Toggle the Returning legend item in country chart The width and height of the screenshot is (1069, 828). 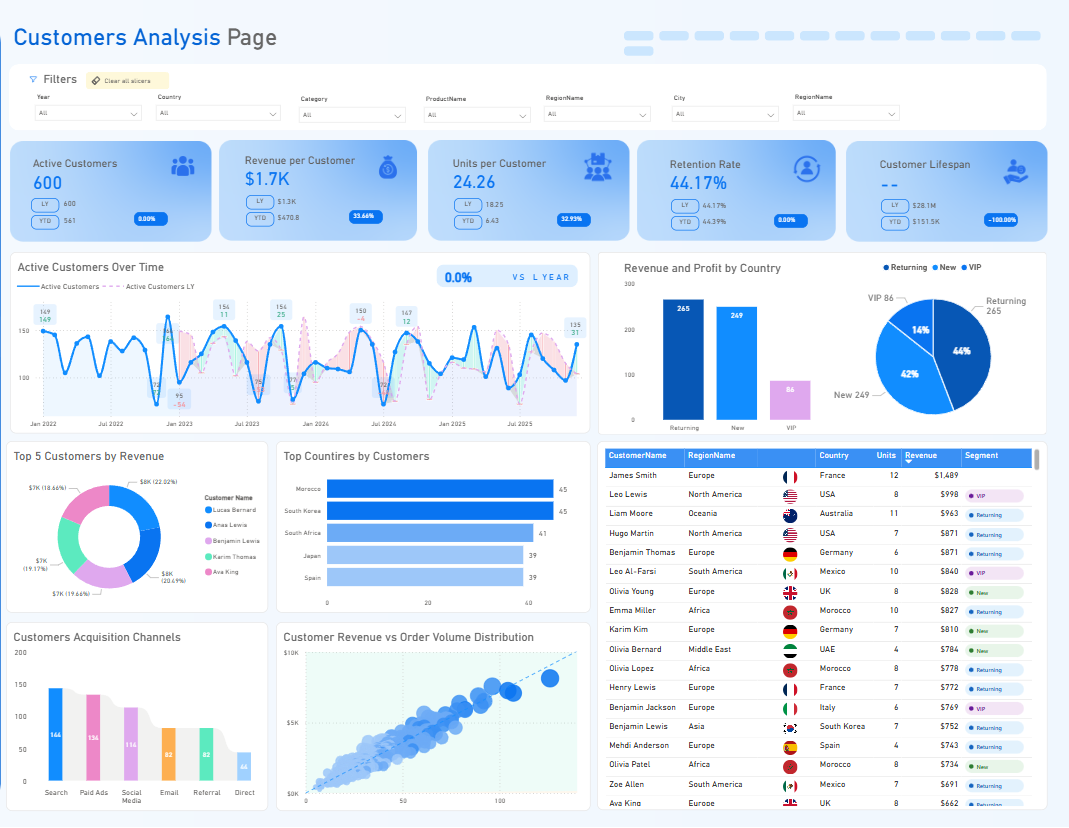click(x=905, y=268)
